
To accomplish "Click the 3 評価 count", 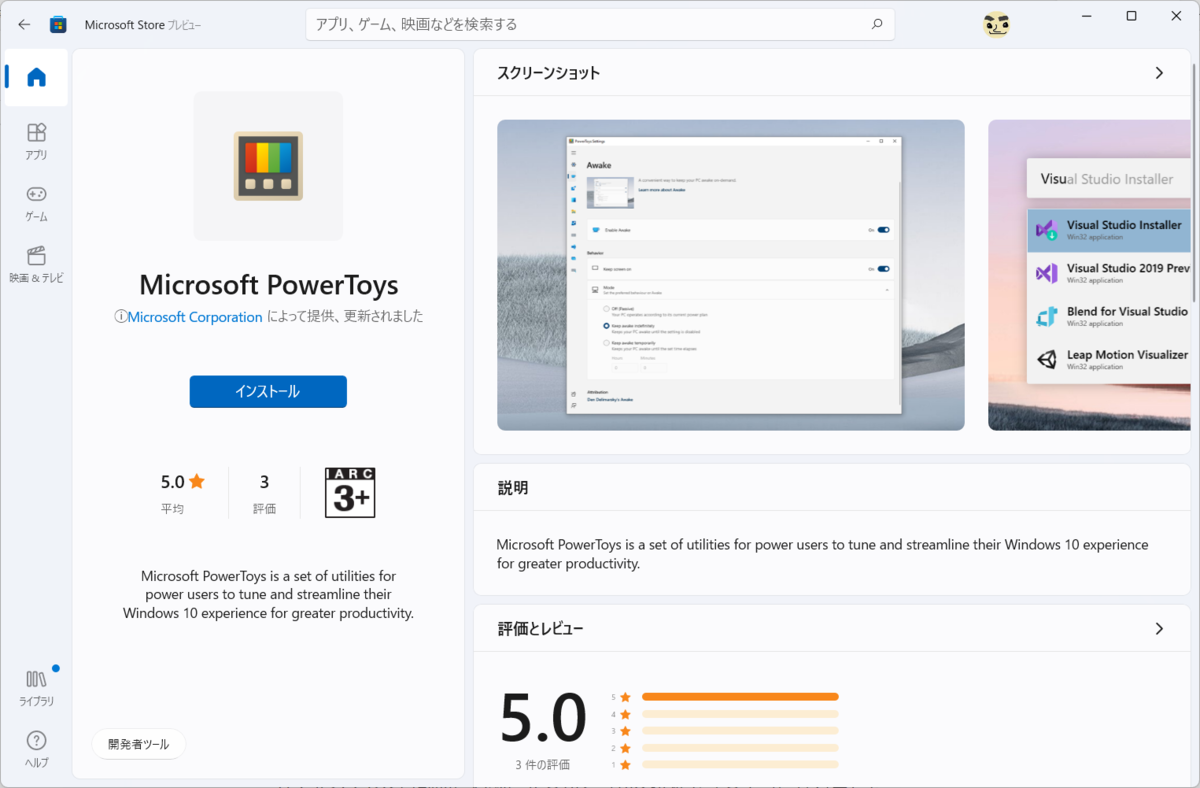I will (x=264, y=493).
